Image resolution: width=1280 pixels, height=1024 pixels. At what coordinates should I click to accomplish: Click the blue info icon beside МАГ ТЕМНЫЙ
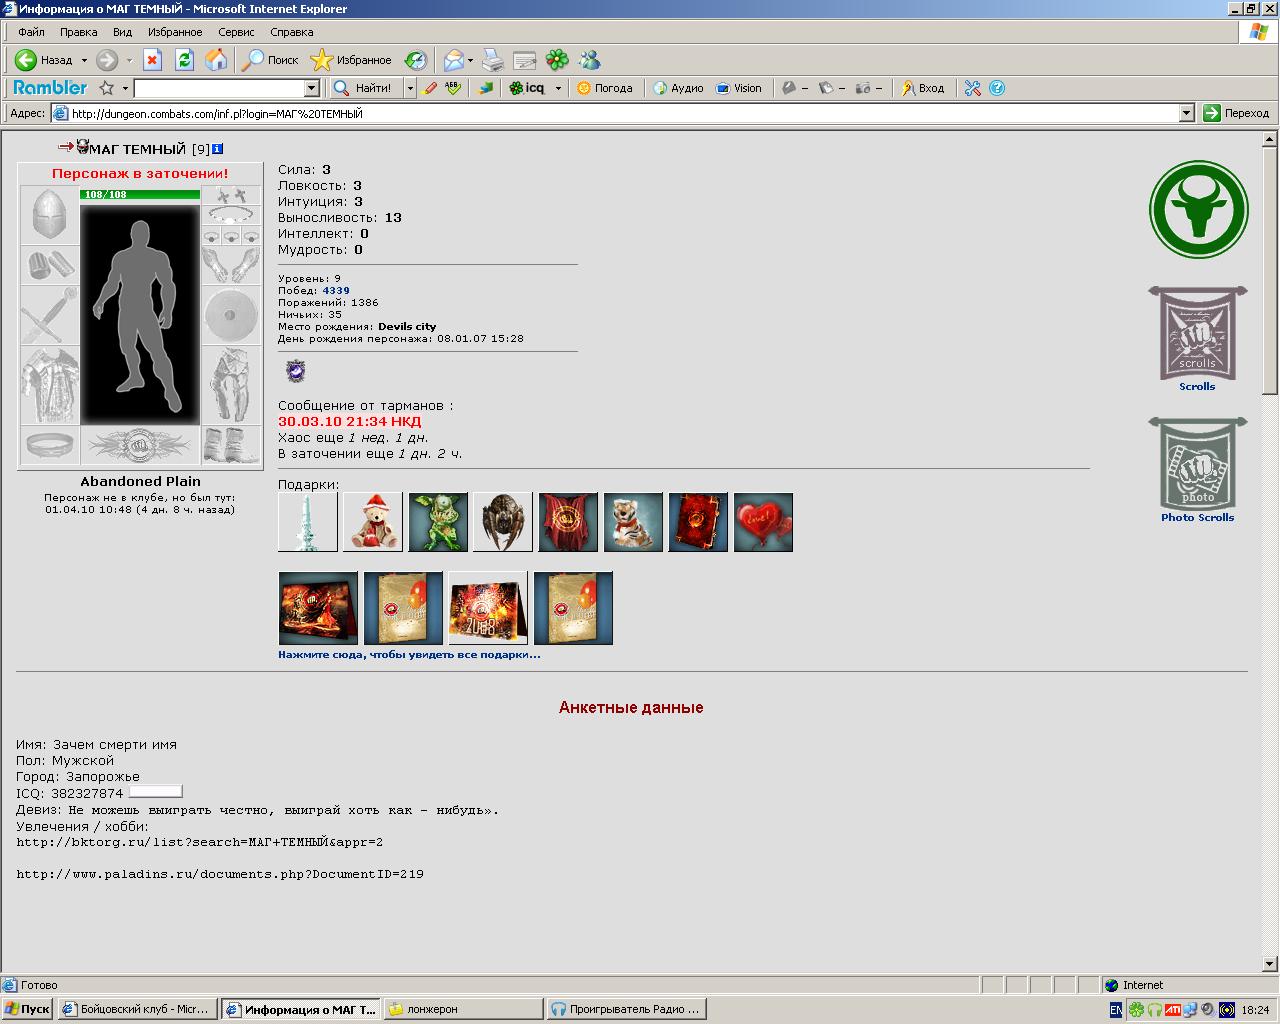217,149
